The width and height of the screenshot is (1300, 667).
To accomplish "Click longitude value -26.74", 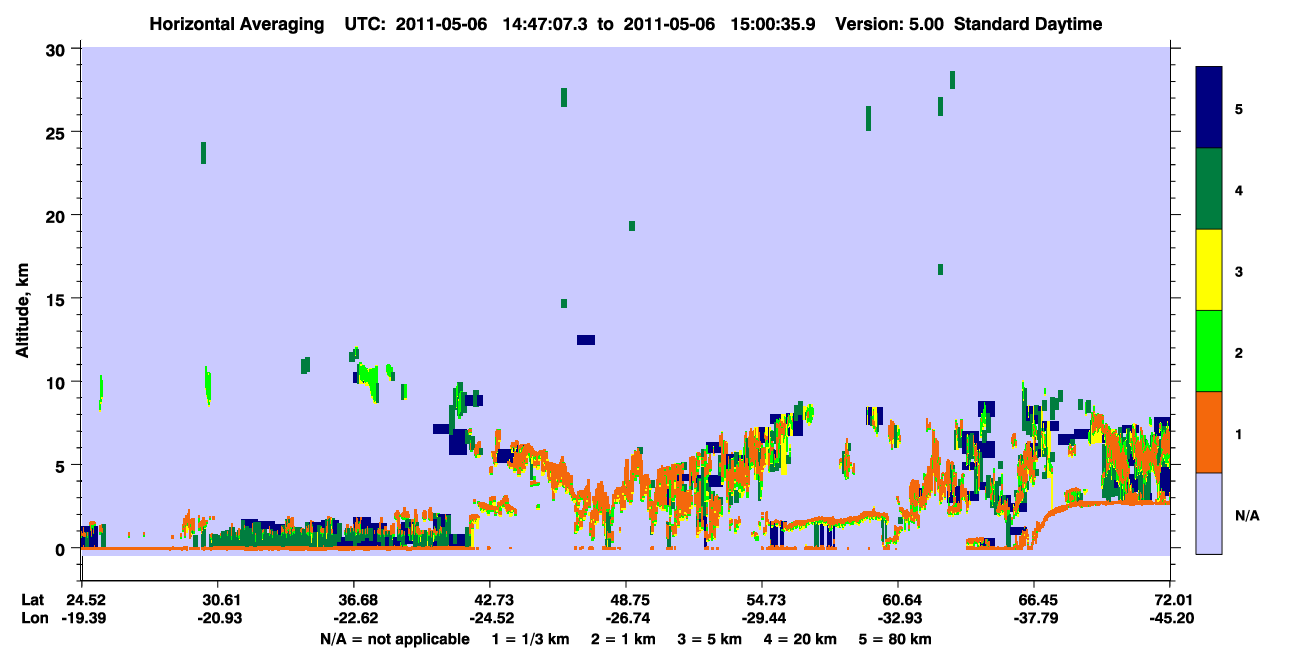I will click(626, 619).
